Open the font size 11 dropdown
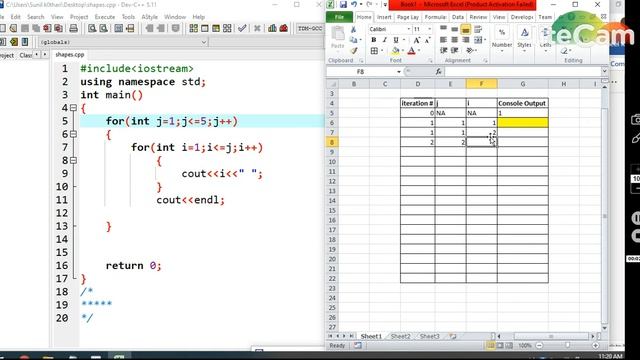This screenshot has height=360, width=640. [x=429, y=29]
